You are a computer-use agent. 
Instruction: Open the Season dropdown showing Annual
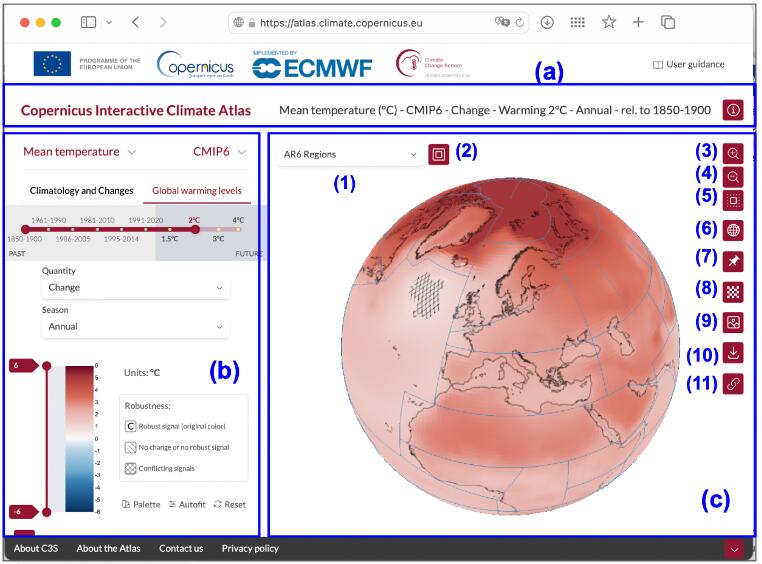tap(135, 326)
